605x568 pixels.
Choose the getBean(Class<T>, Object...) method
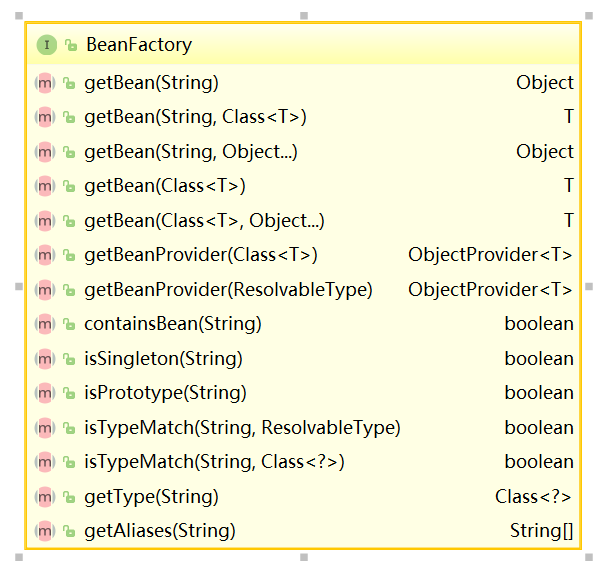tap(204, 221)
